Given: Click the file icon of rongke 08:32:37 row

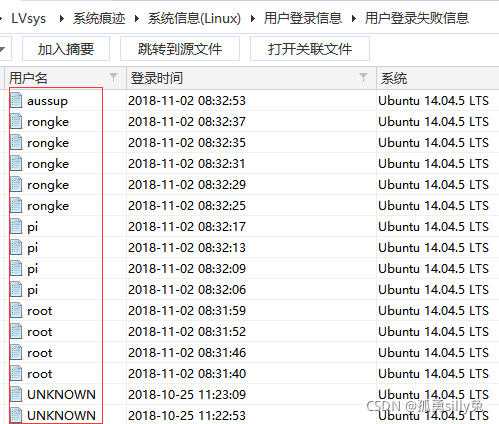Looking at the screenshot, I should tap(16, 121).
